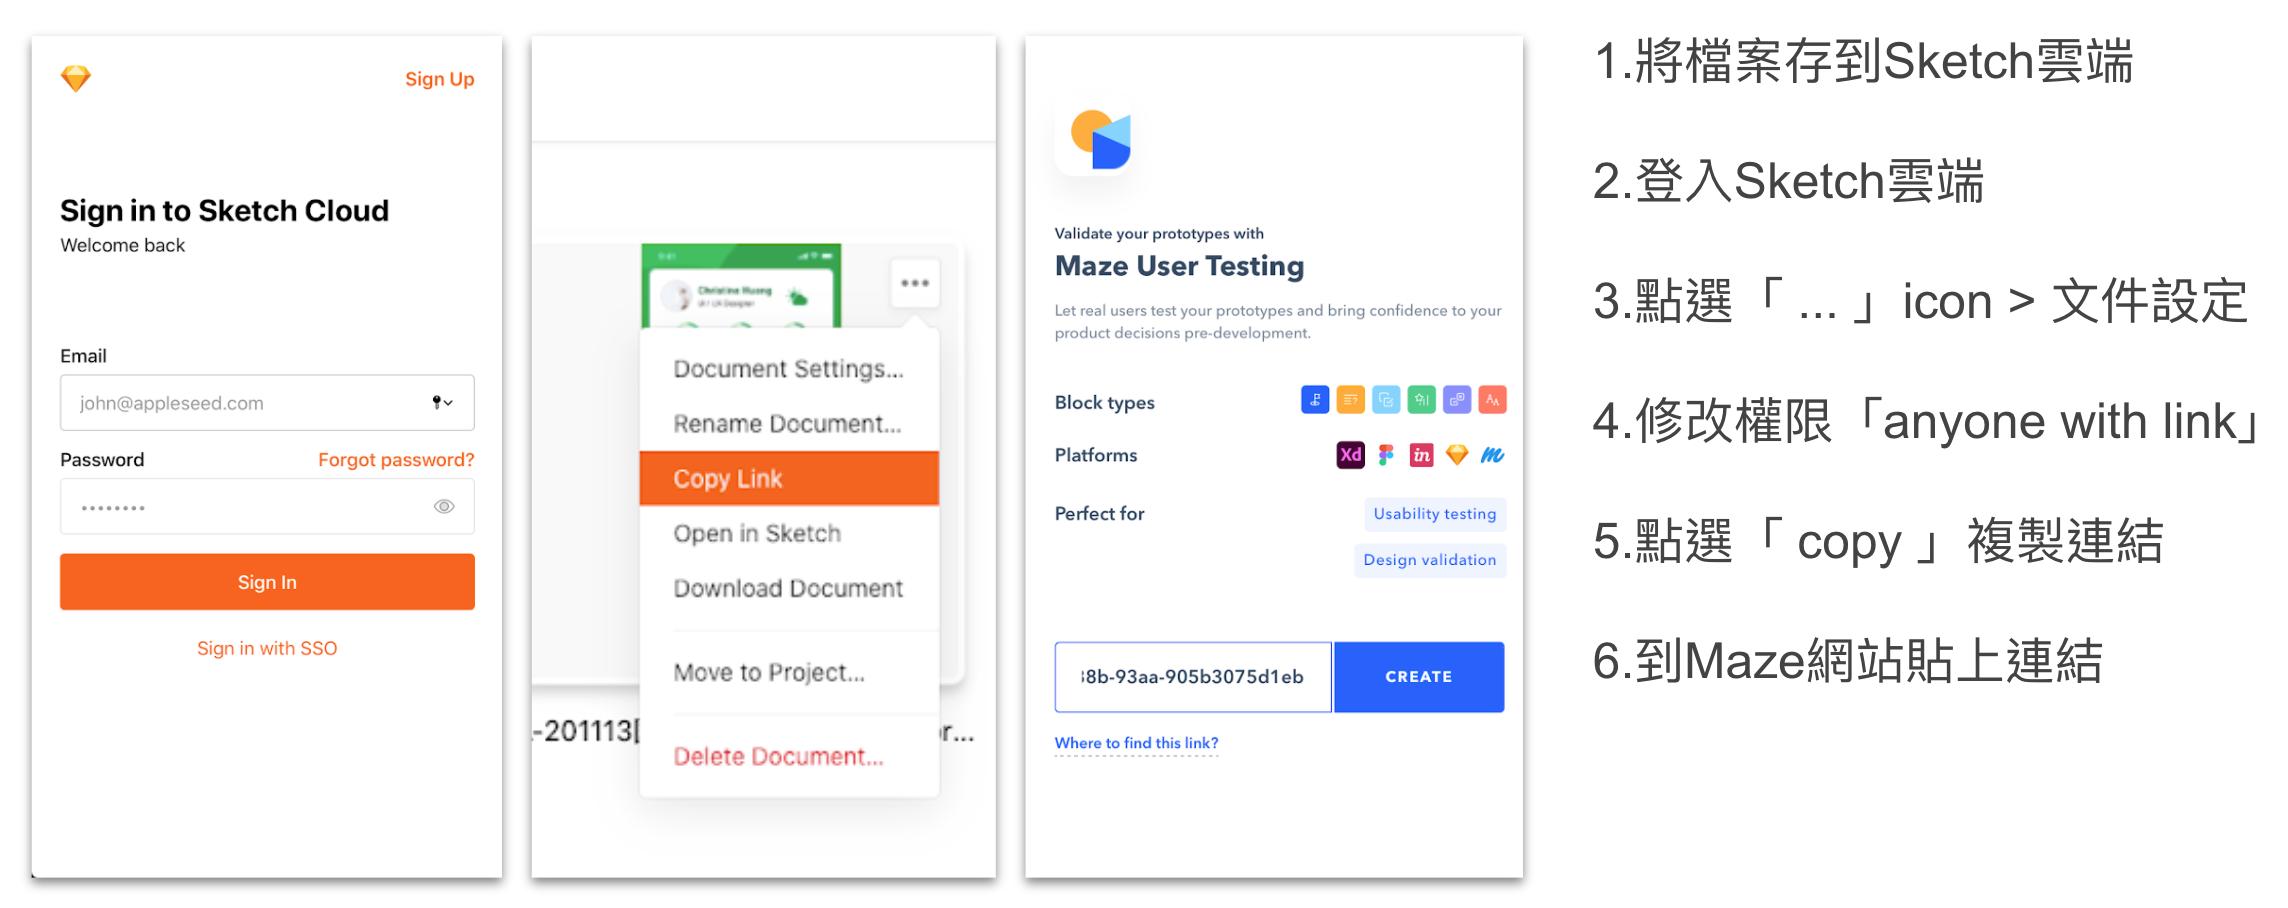Toggle password visibility eye icon
The image size is (2288, 908).
tap(444, 507)
